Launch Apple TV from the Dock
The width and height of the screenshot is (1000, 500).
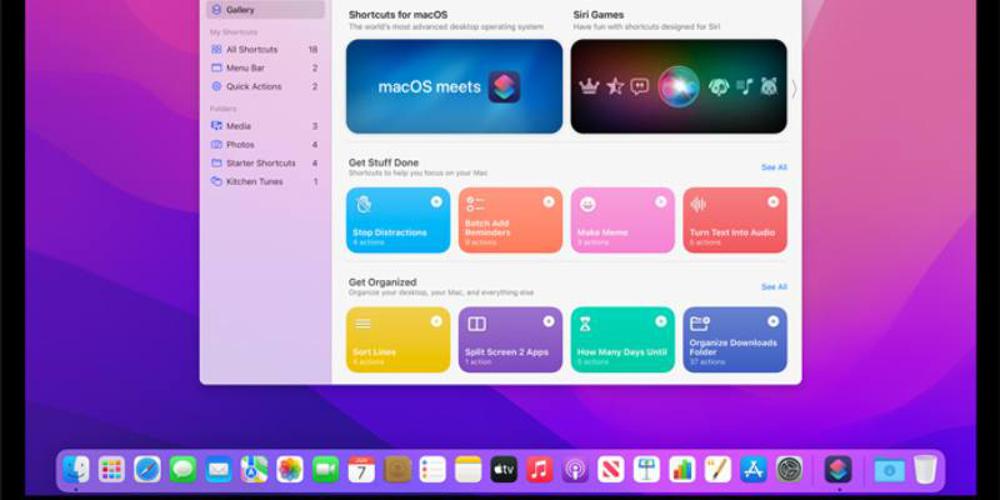coord(504,469)
